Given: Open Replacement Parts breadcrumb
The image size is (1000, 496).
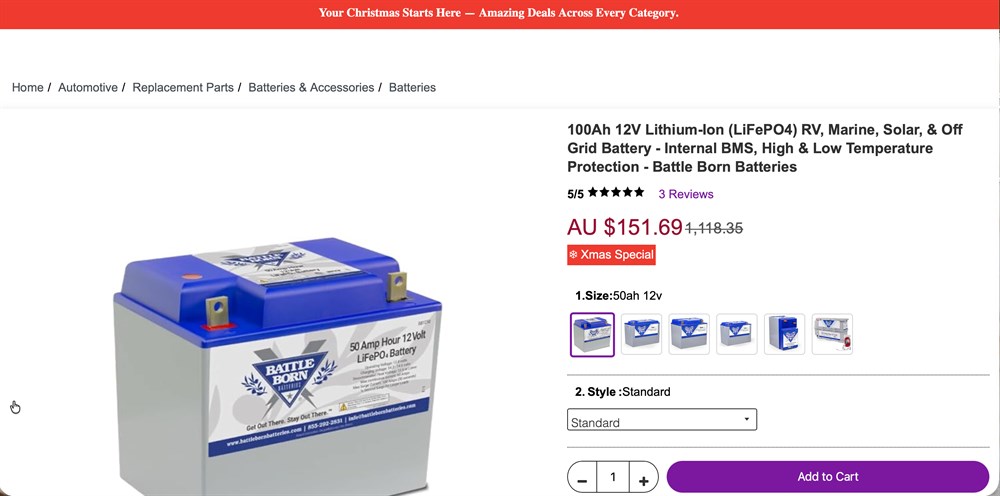Looking at the screenshot, I should pyautogui.click(x=183, y=88).
